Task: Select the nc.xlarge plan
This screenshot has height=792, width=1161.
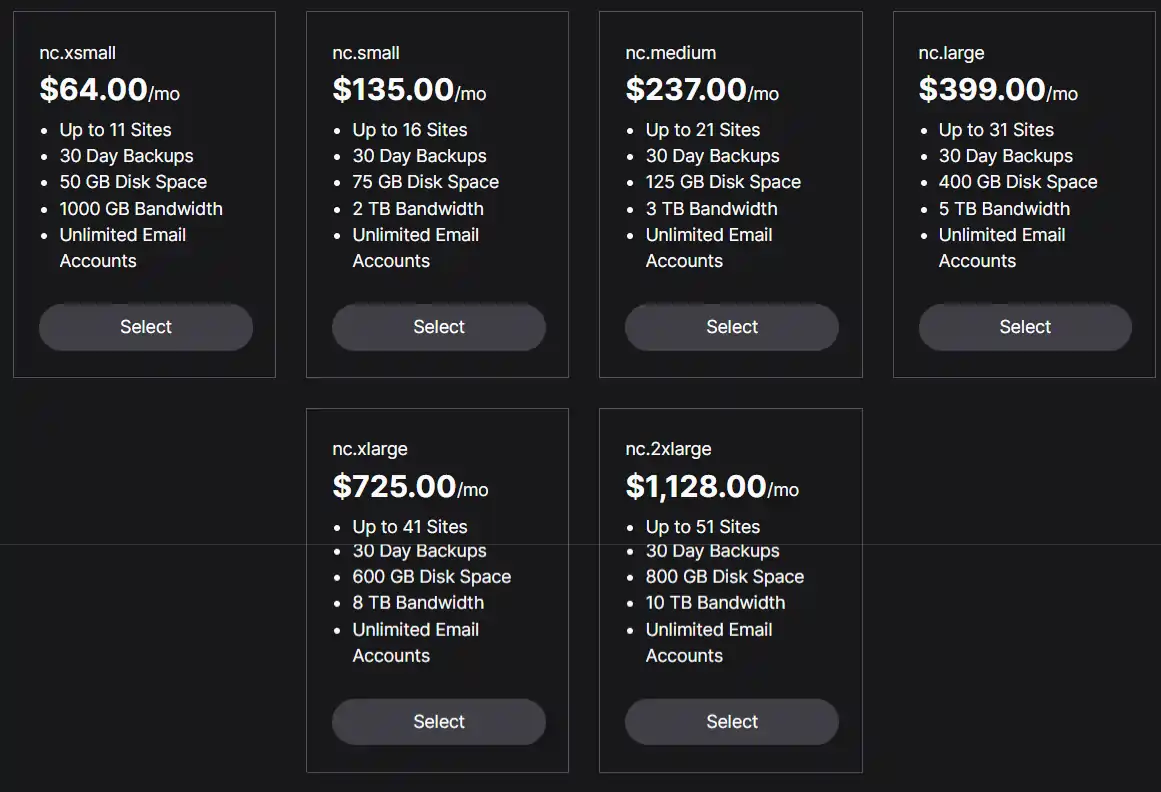Action: pos(438,721)
